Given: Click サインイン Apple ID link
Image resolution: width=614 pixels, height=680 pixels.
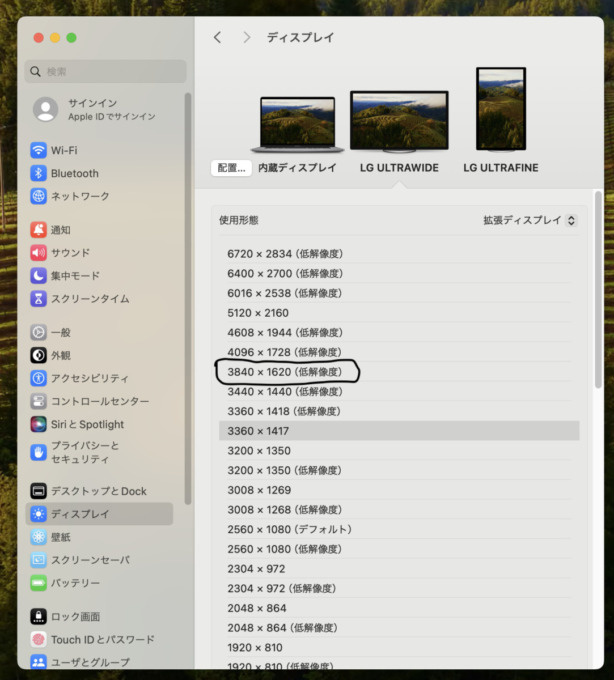Looking at the screenshot, I should 111,109.
